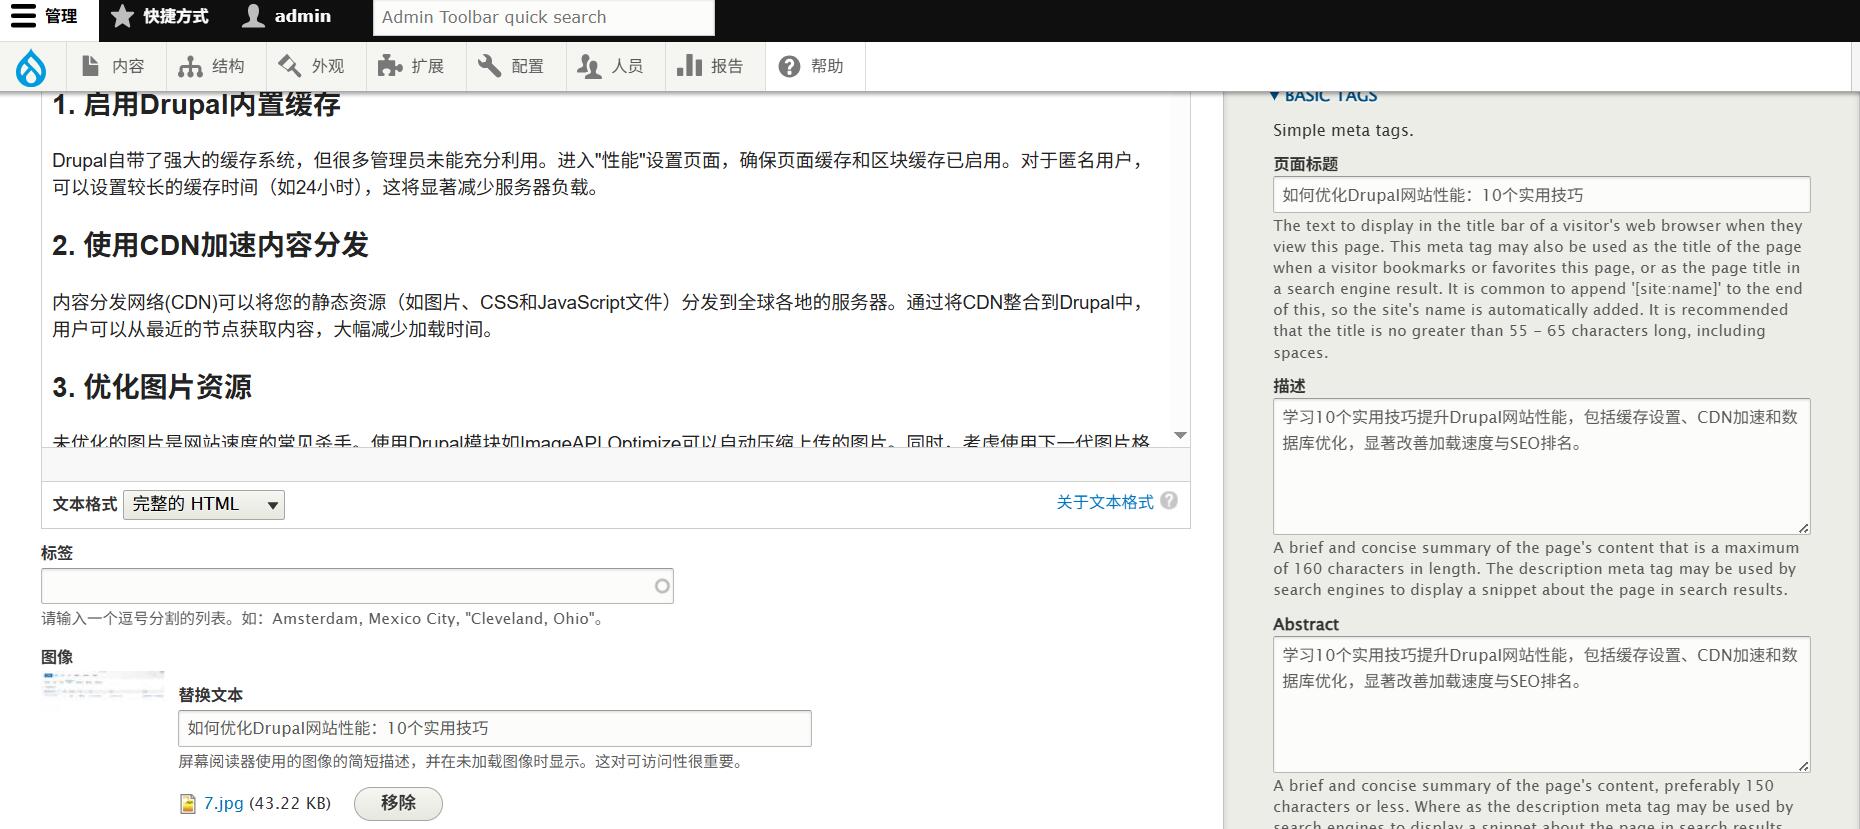Edit the Abstract textarea
1860x829 pixels.
[1542, 705]
